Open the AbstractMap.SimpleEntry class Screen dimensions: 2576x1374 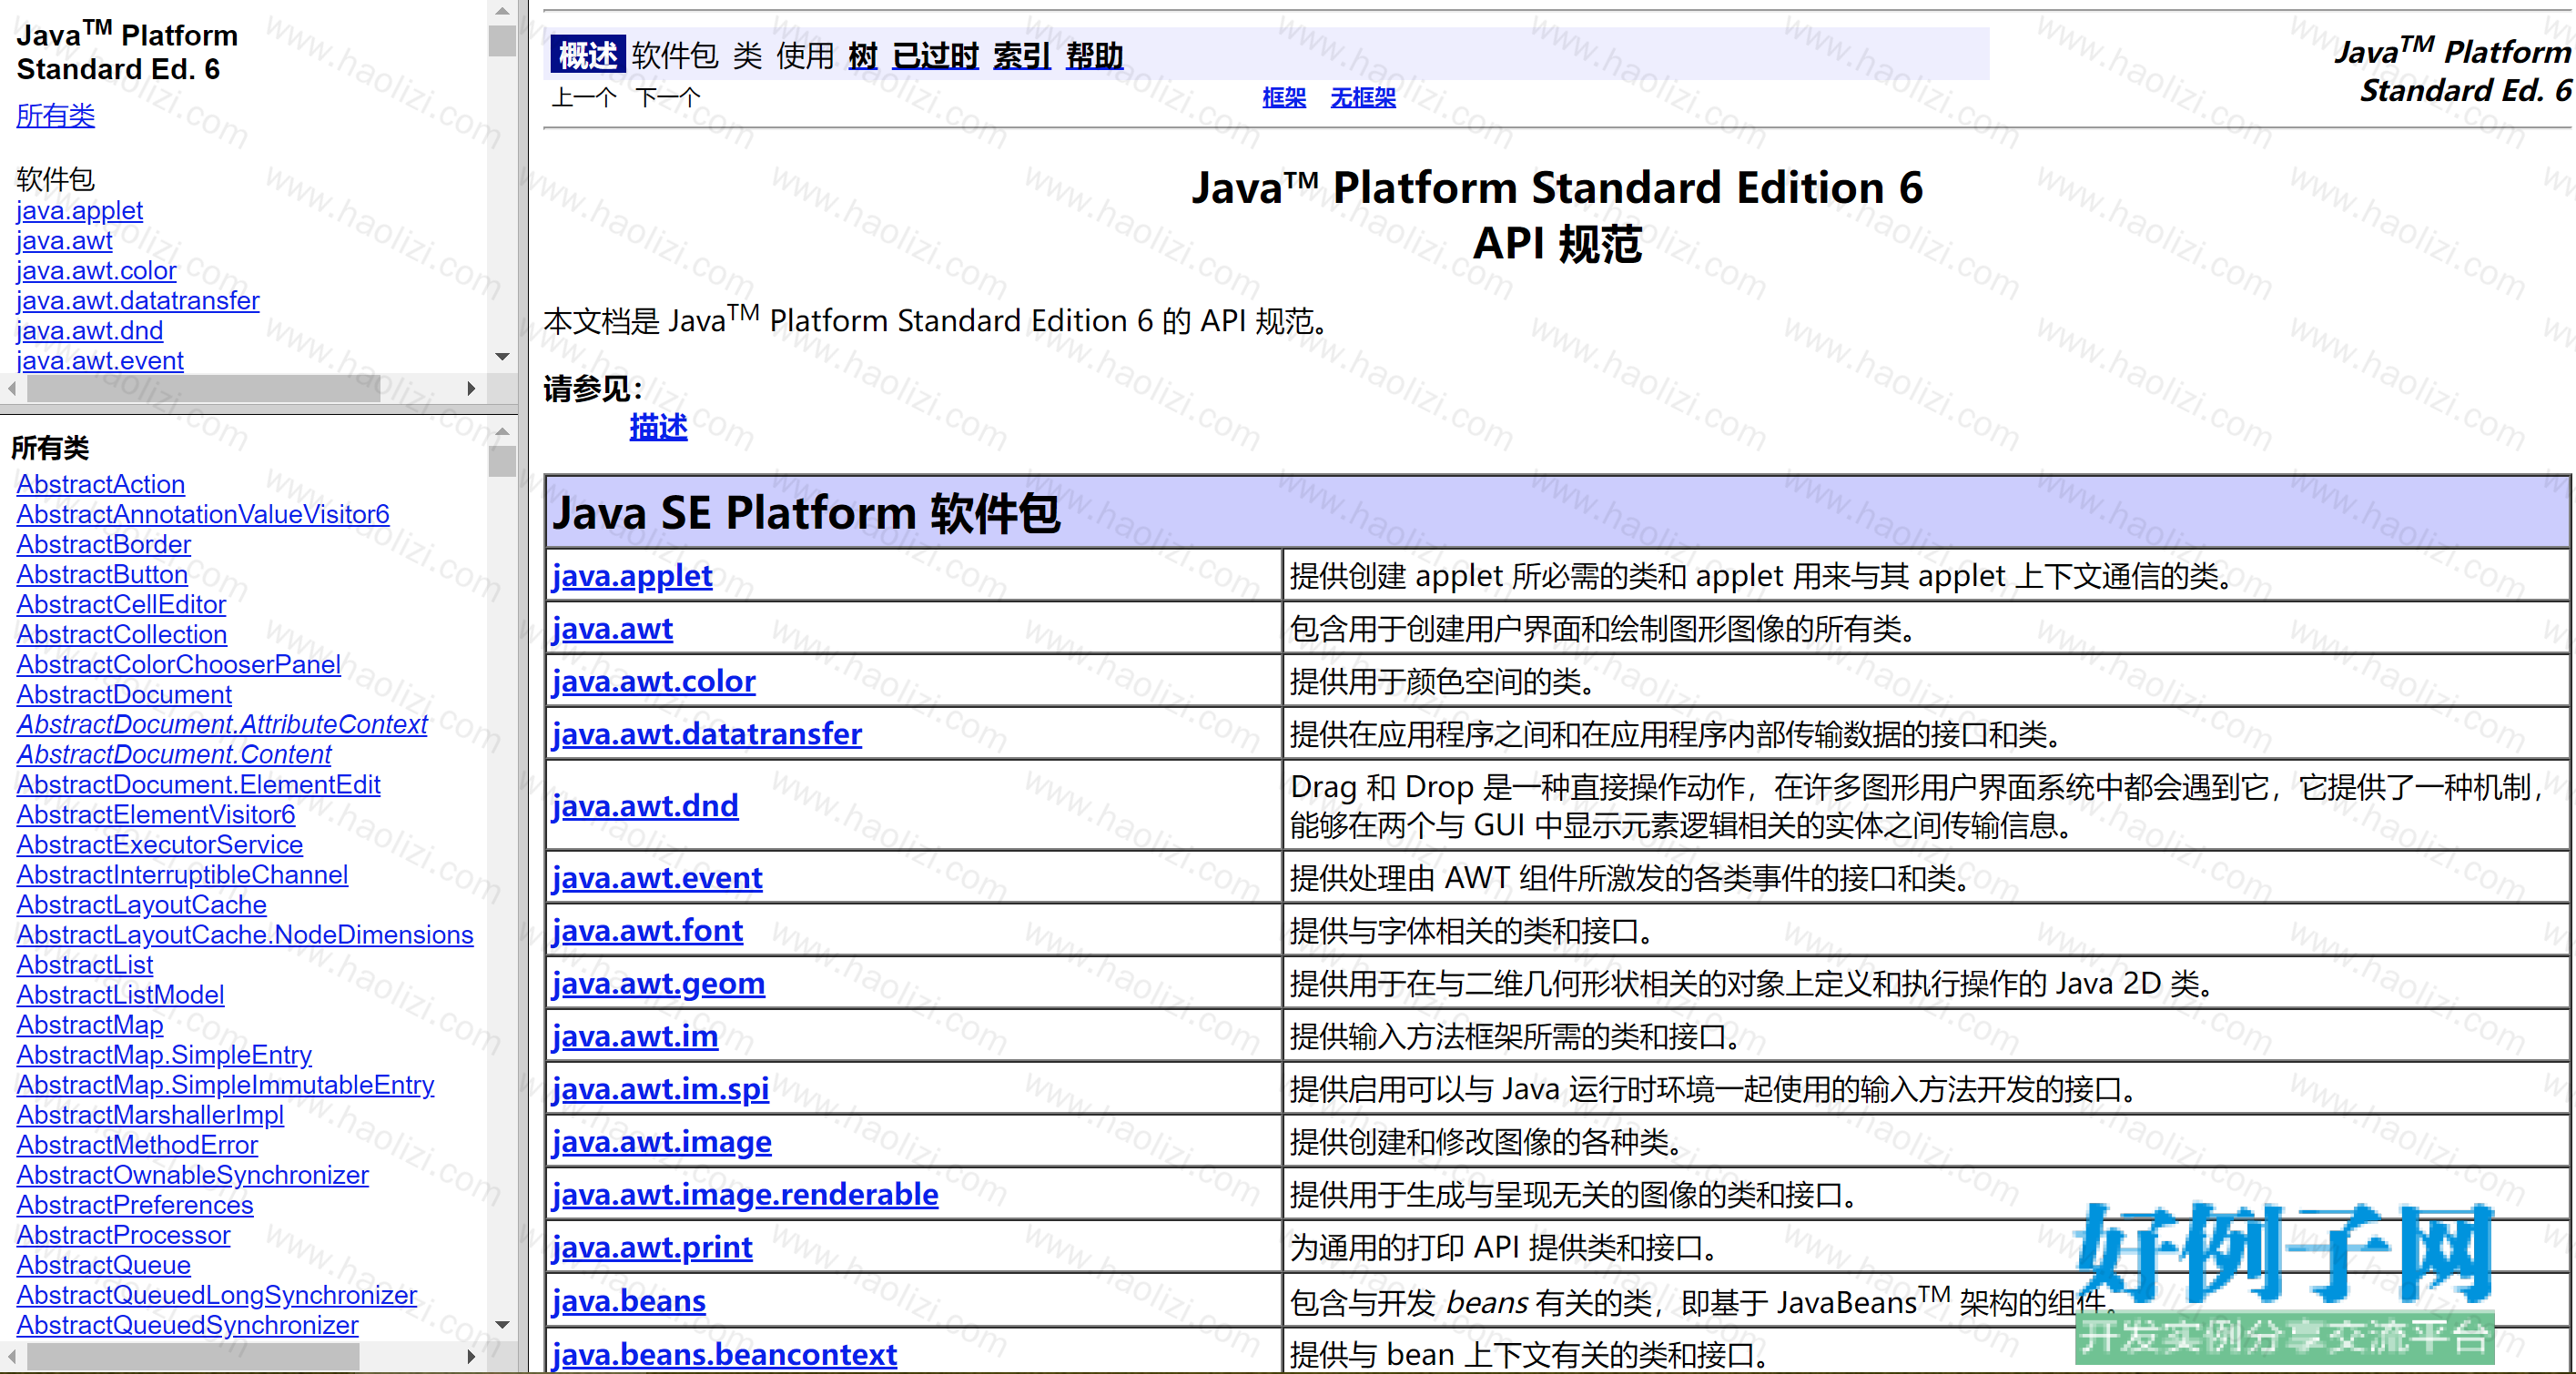click(164, 1054)
